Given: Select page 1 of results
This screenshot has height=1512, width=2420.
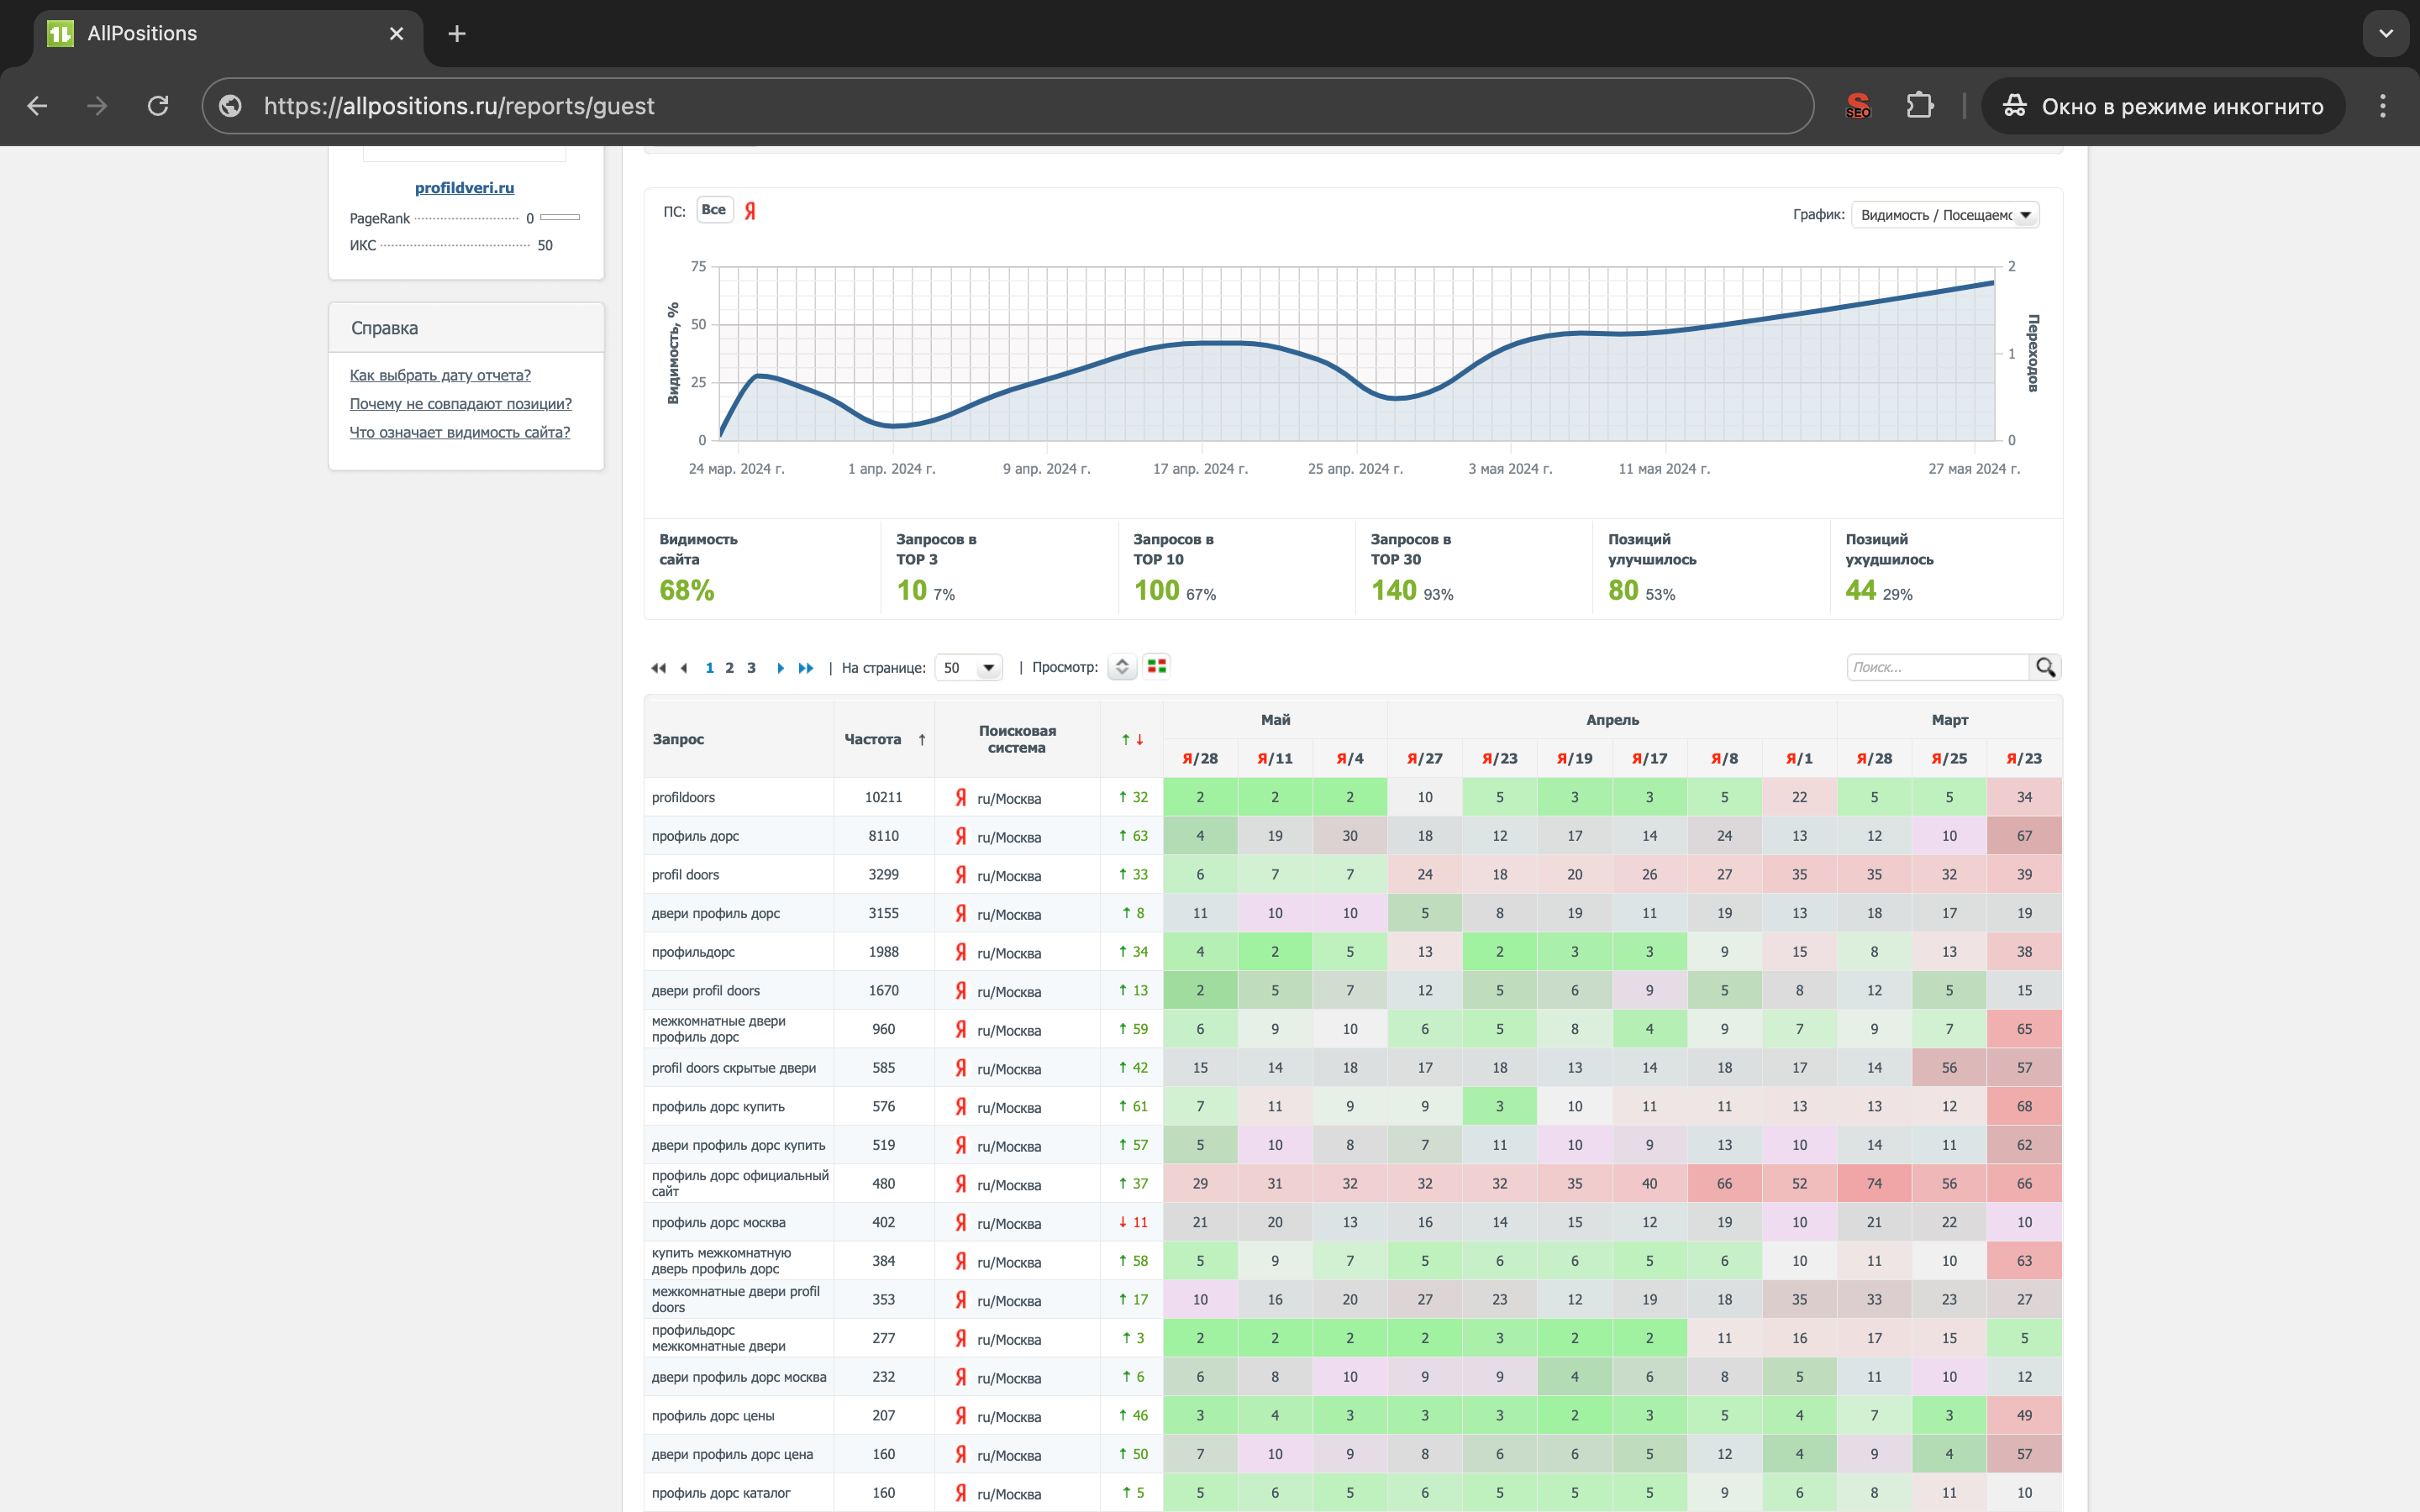Looking at the screenshot, I should tap(709, 668).
